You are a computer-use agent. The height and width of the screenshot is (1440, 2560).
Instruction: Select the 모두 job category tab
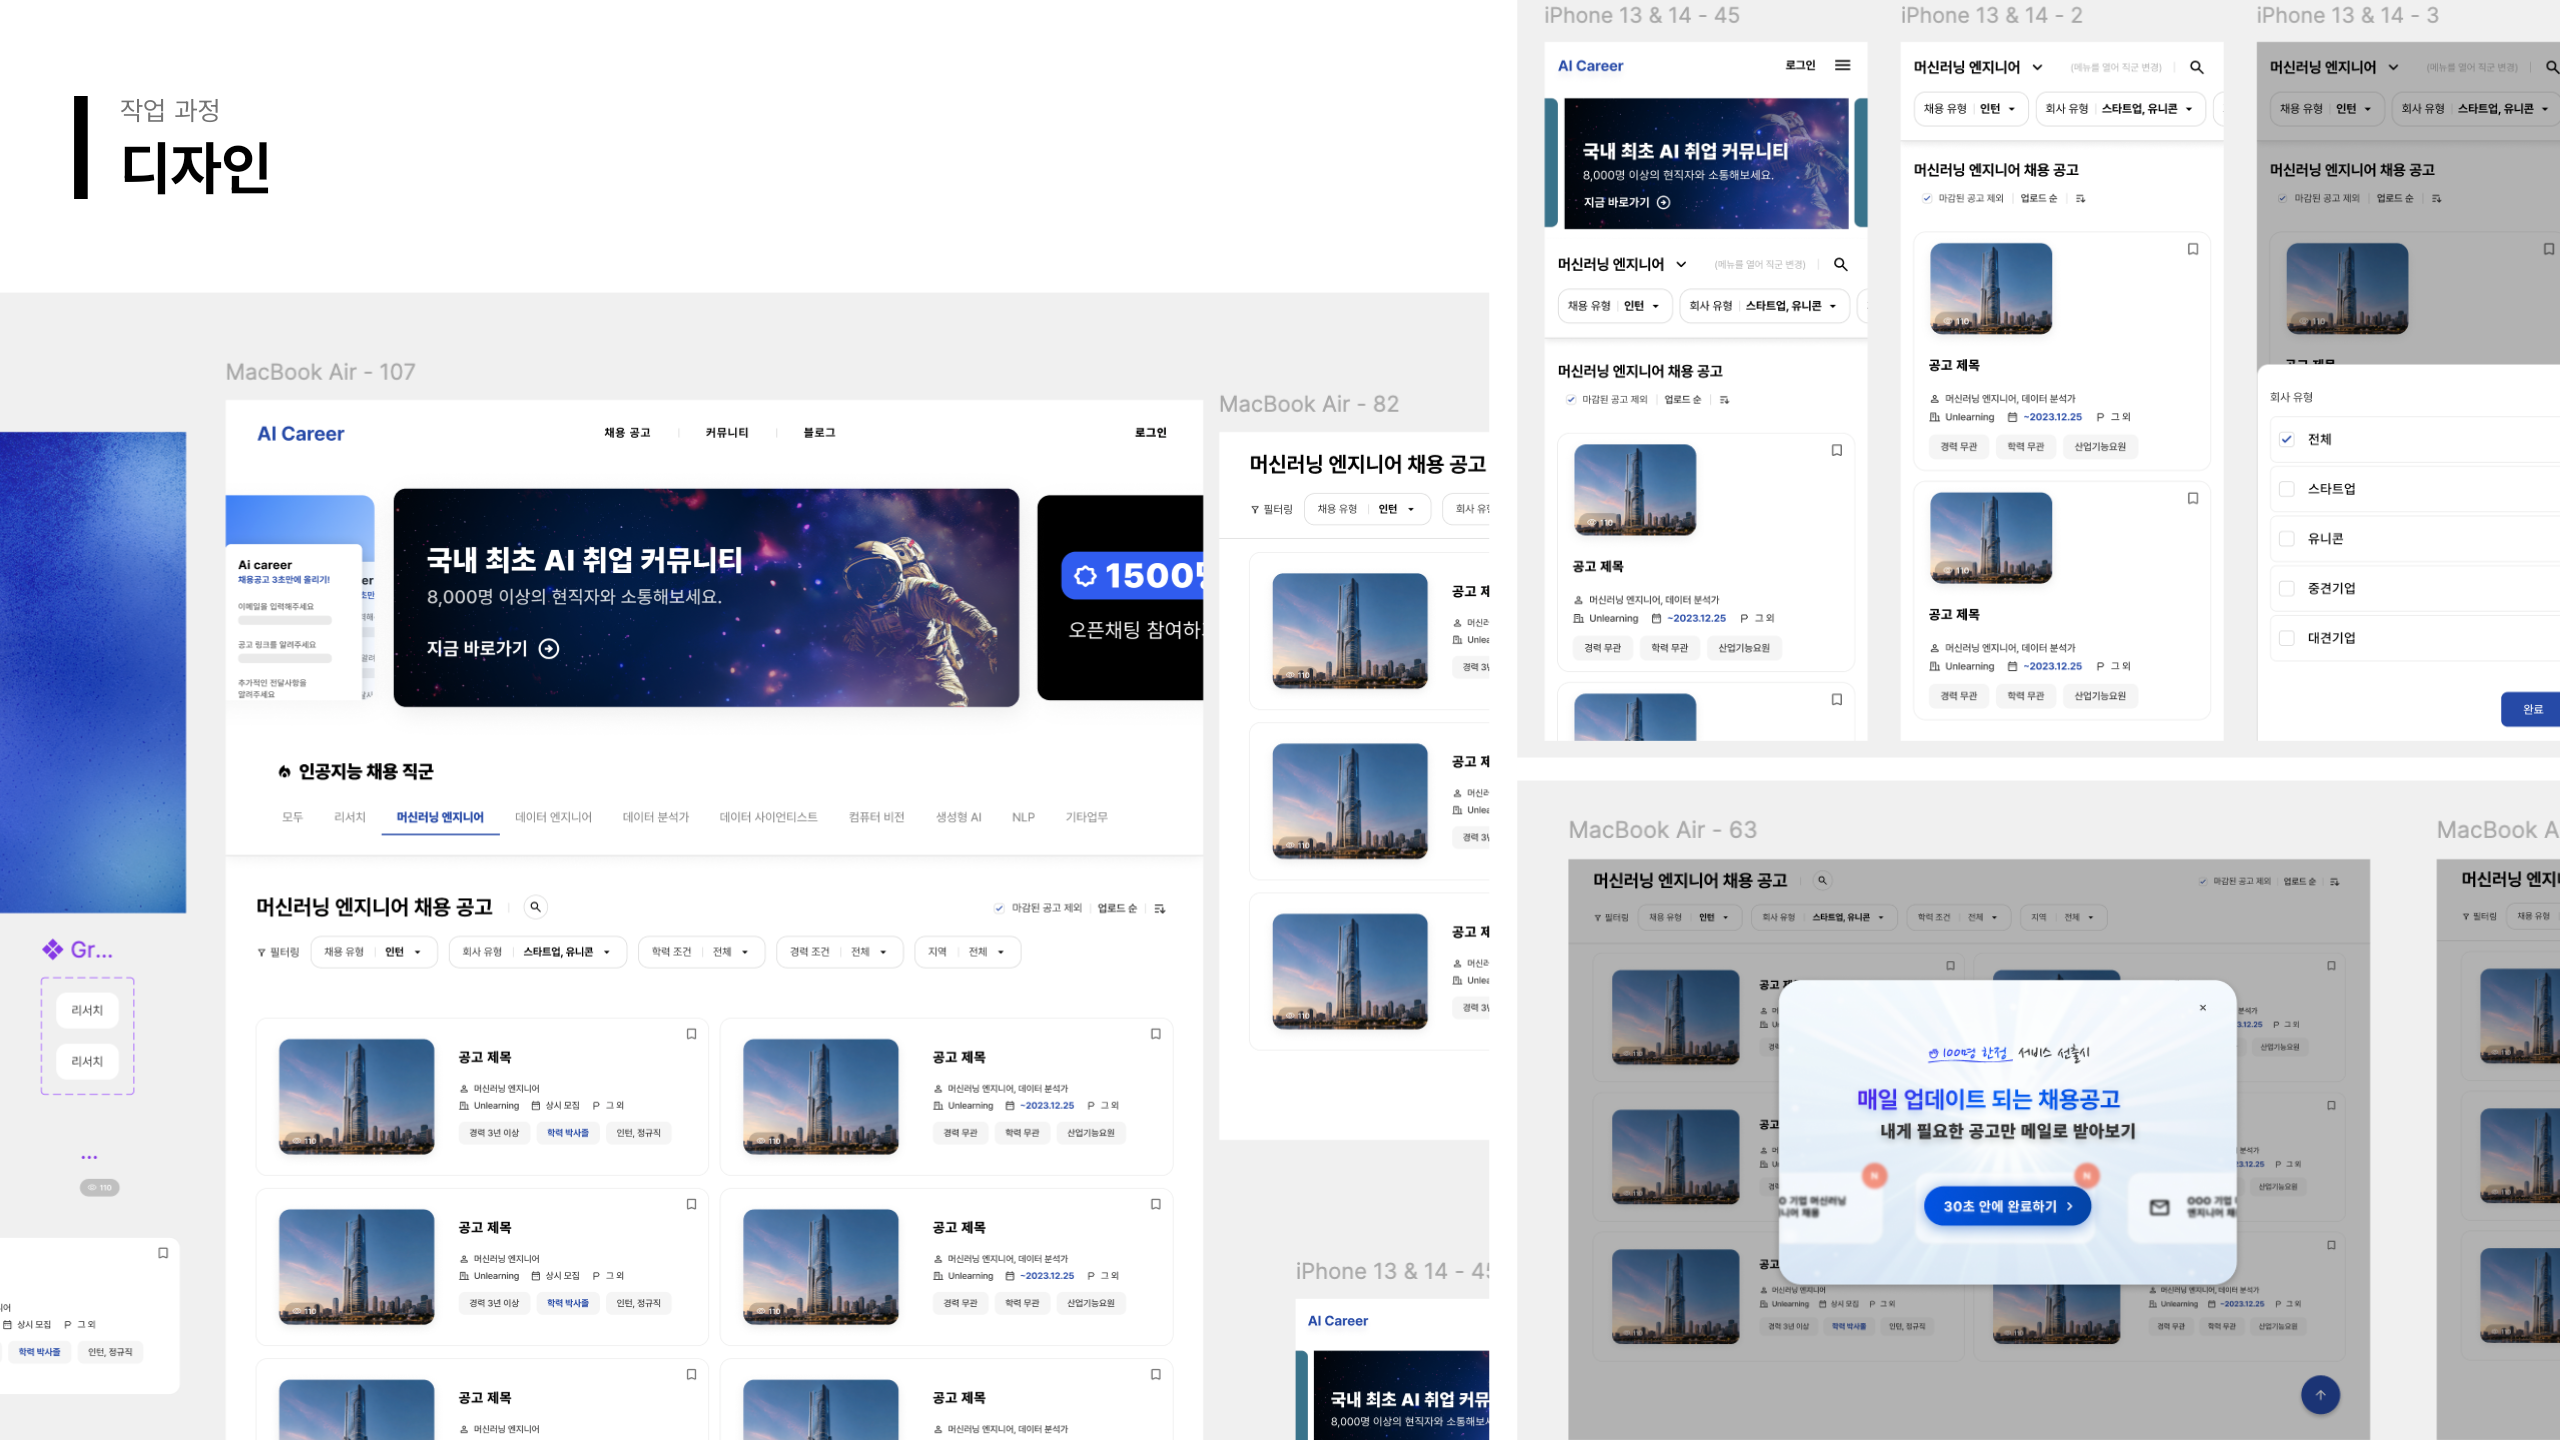[x=292, y=817]
